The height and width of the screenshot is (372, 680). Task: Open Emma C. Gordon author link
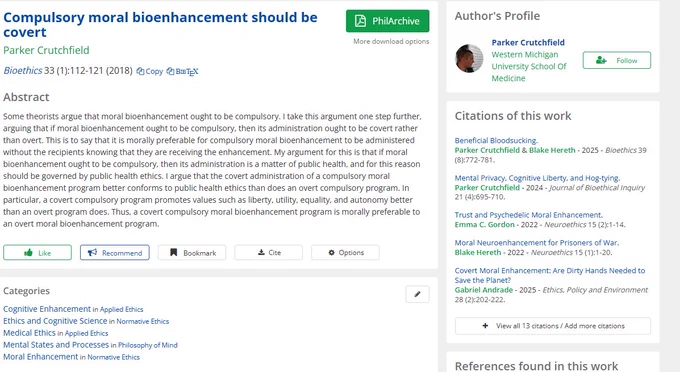484,225
